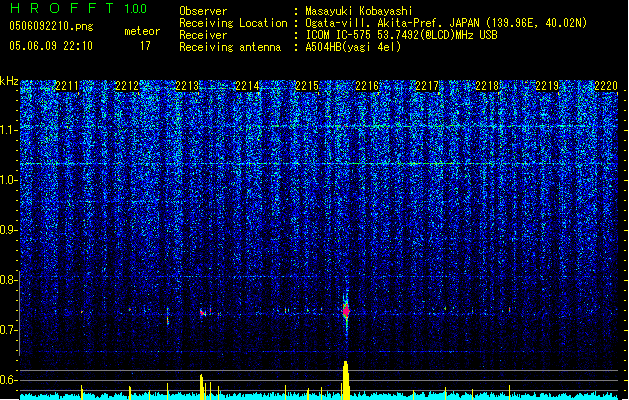Click the Ogata-vill. Akita-Pref. JAPAN location text
Viewport: 629px width, 400px height.
click(446, 23)
